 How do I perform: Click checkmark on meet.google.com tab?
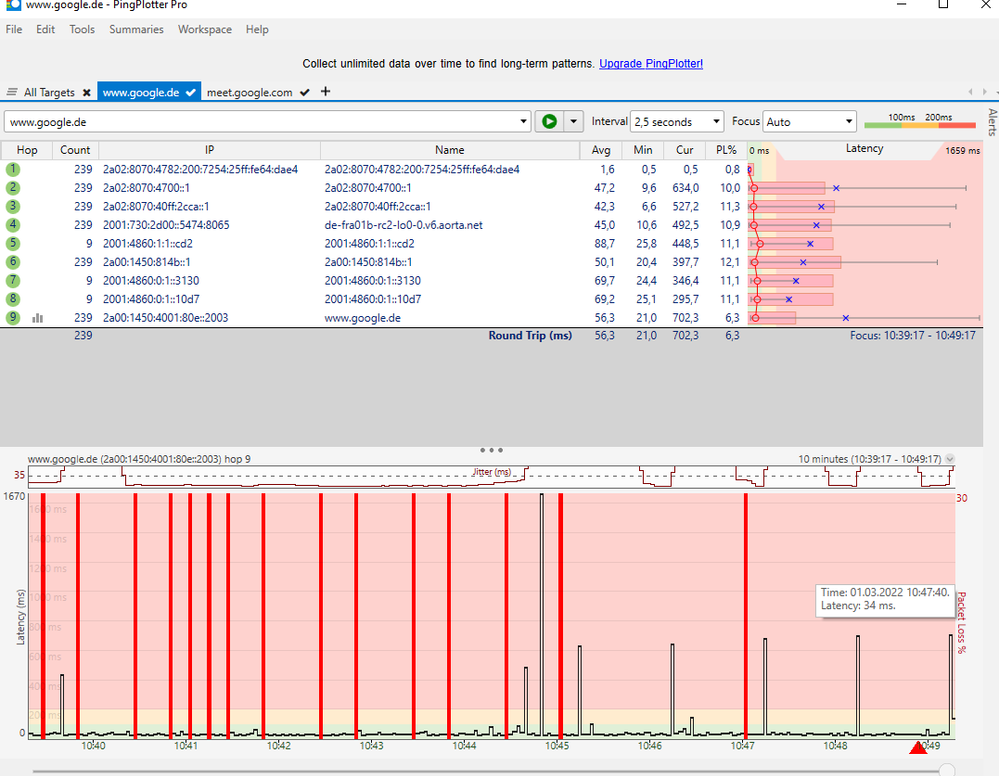pos(305,92)
